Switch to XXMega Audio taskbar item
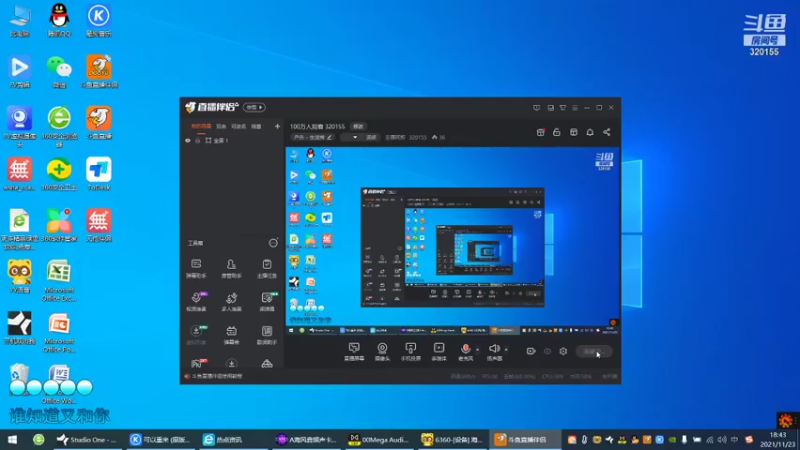Image resolution: width=800 pixels, height=450 pixels. (380, 439)
